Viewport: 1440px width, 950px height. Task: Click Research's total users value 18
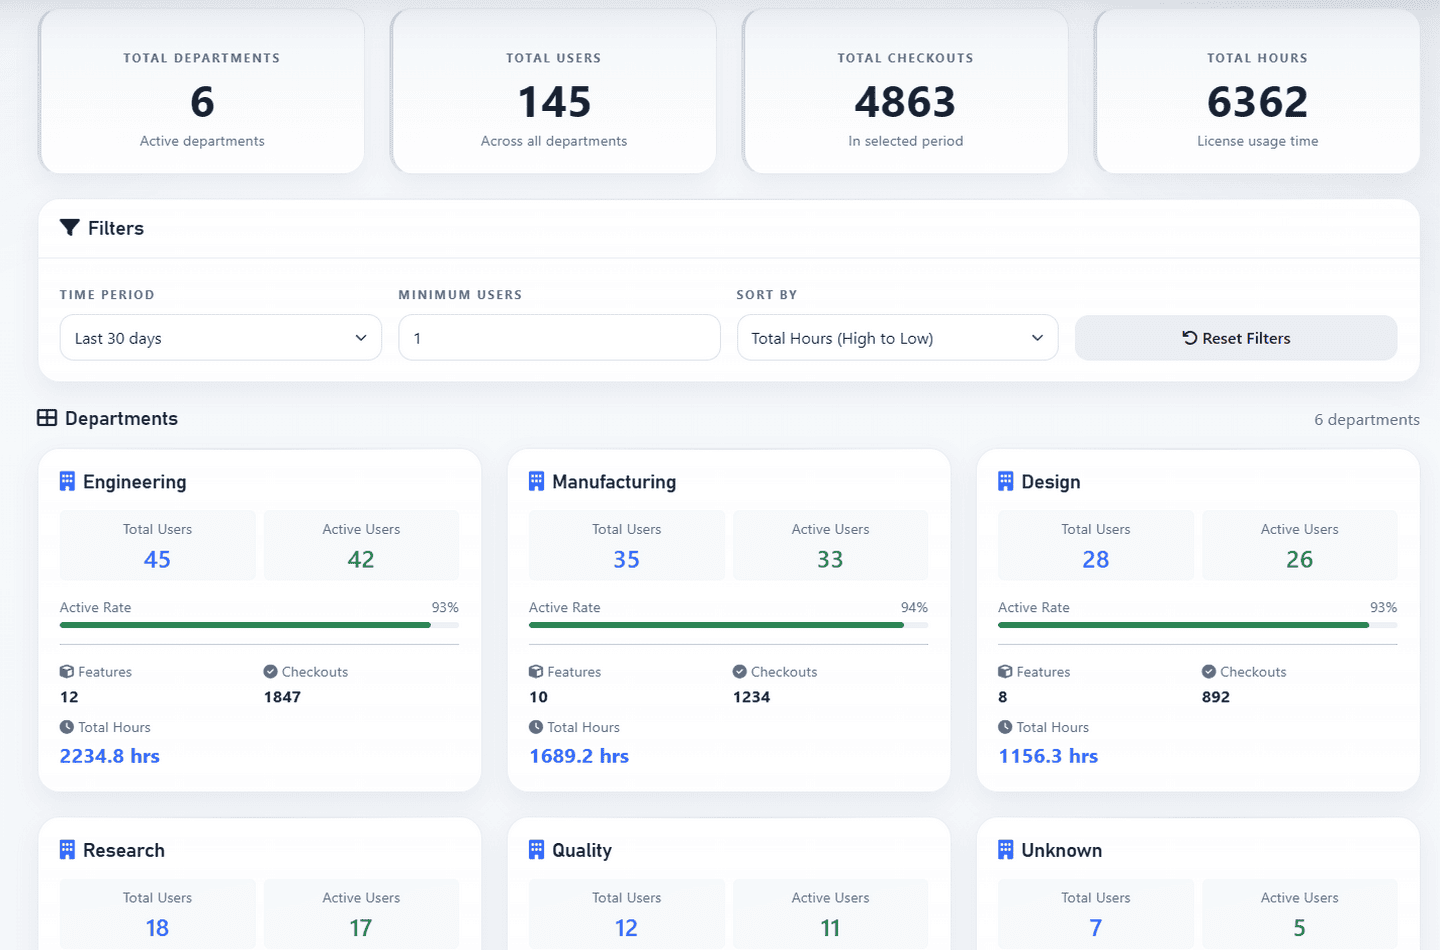coord(157,928)
